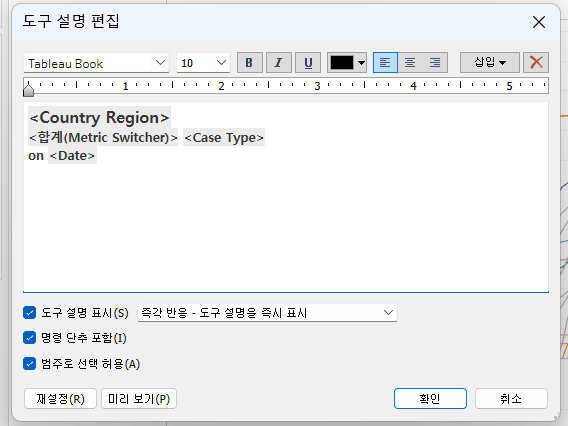Toggle 도구 설명 표시(S) checkbox
Image resolution: width=568 pixels, height=426 pixels.
pyautogui.click(x=30, y=313)
